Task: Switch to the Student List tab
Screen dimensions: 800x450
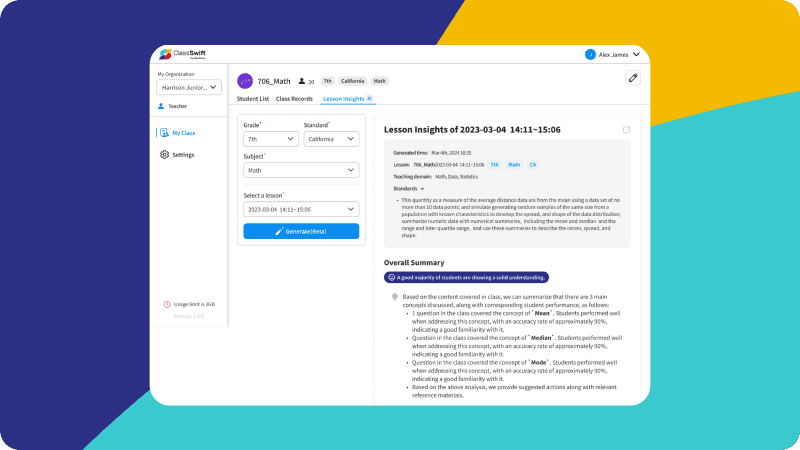Action: pos(253,98)
